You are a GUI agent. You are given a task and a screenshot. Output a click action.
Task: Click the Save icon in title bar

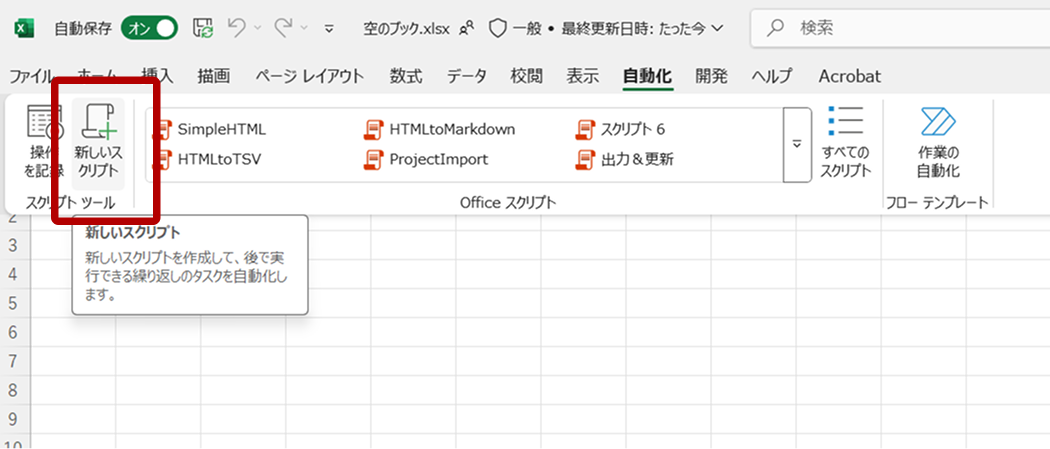[202, 29]
